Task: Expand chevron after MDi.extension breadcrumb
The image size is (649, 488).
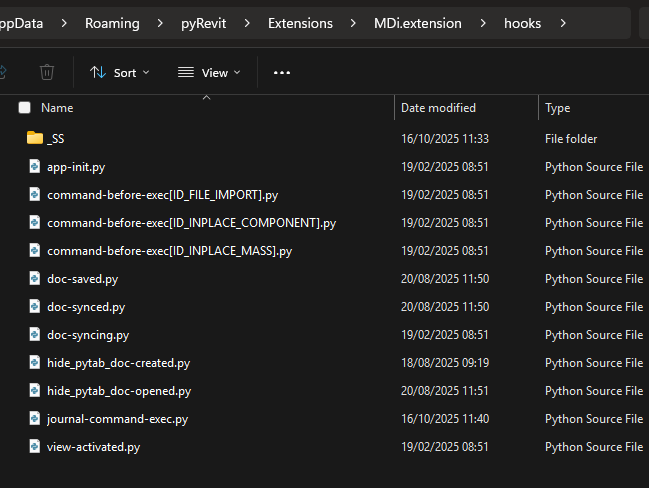Action: pyautogui.click(x=483, y=23)
